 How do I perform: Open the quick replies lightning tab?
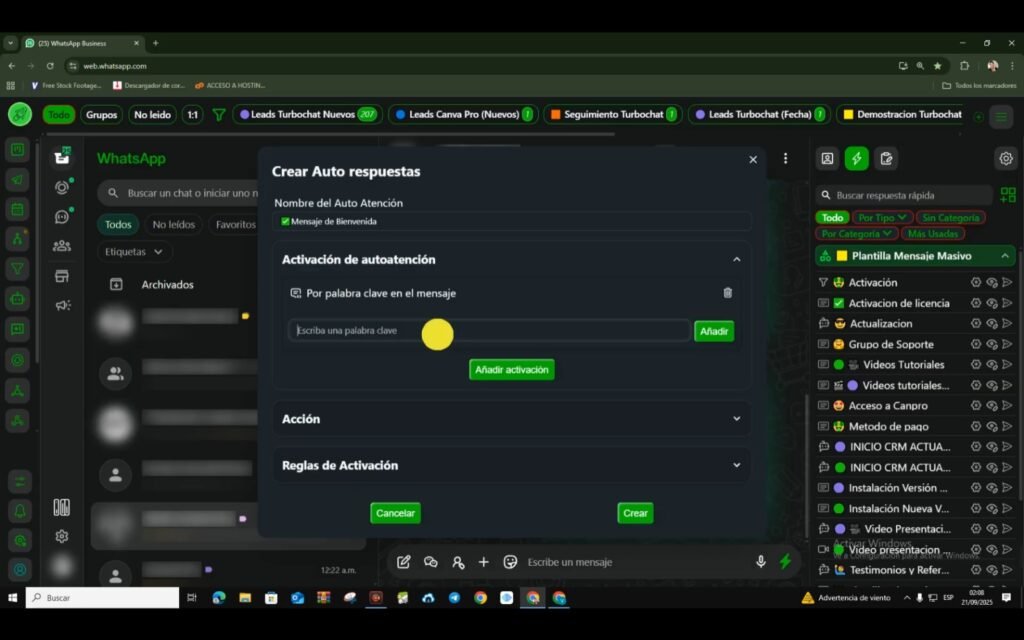pos(856,158)
